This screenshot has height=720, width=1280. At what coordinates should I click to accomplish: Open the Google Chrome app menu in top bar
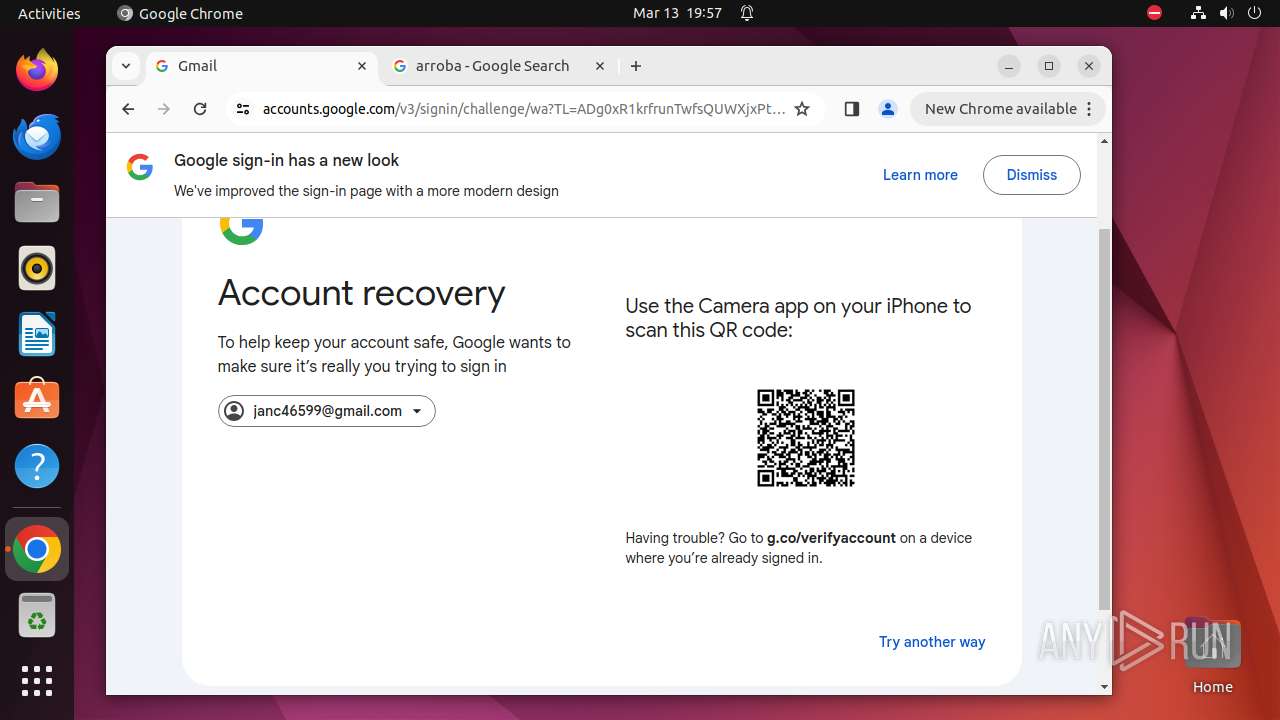point(180,13)
